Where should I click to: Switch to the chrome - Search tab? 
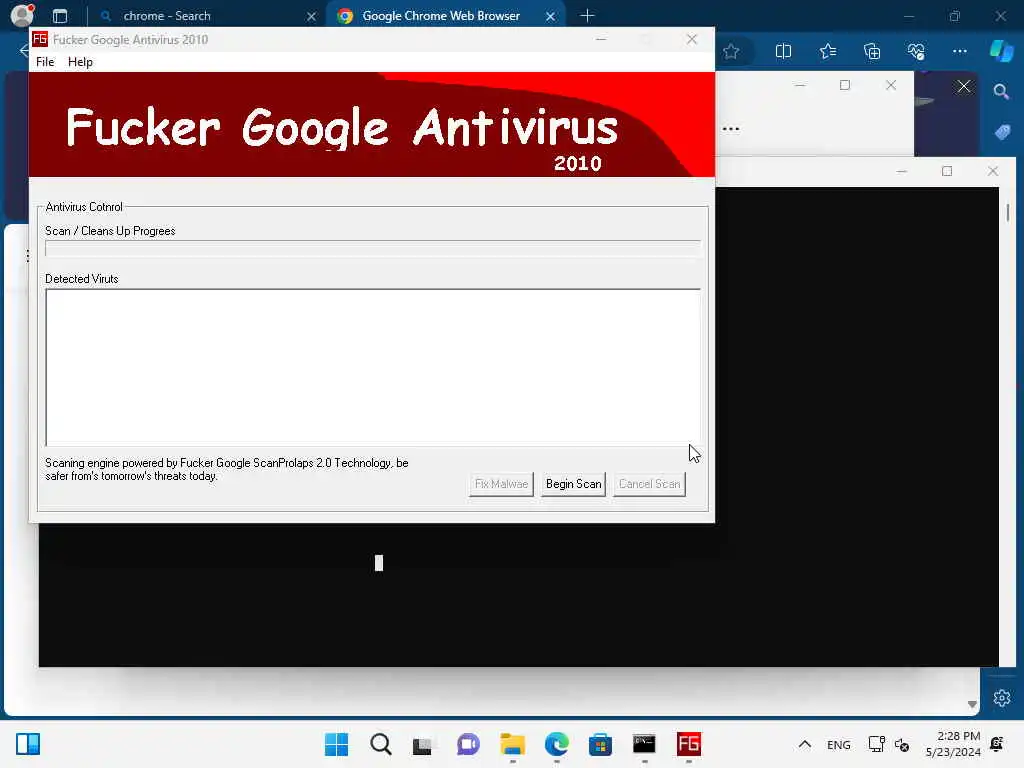[x=206, y=16]
